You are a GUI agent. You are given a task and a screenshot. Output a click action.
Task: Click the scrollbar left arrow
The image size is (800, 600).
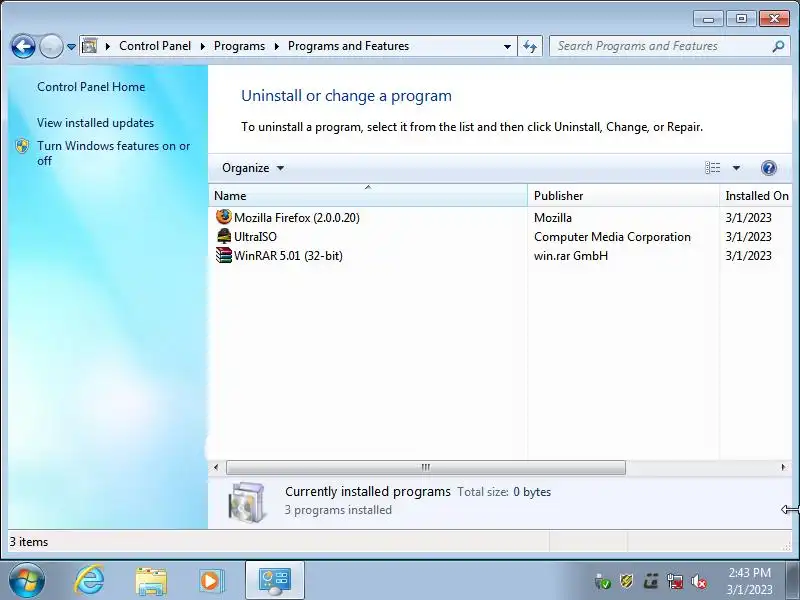[216, 467]
